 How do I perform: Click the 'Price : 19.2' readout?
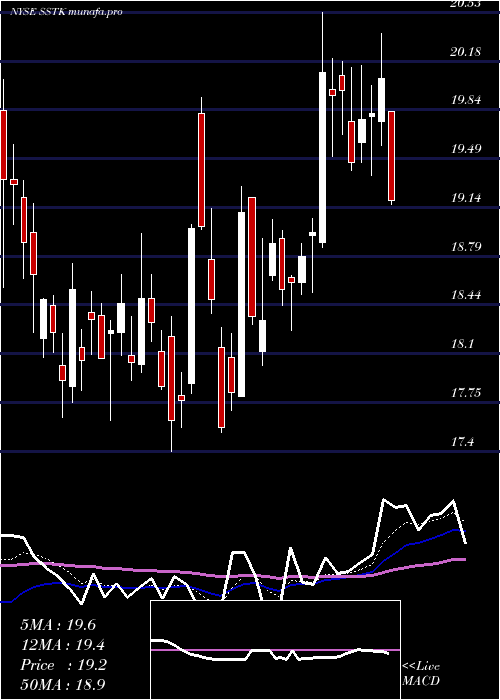[x=63, y=665]
